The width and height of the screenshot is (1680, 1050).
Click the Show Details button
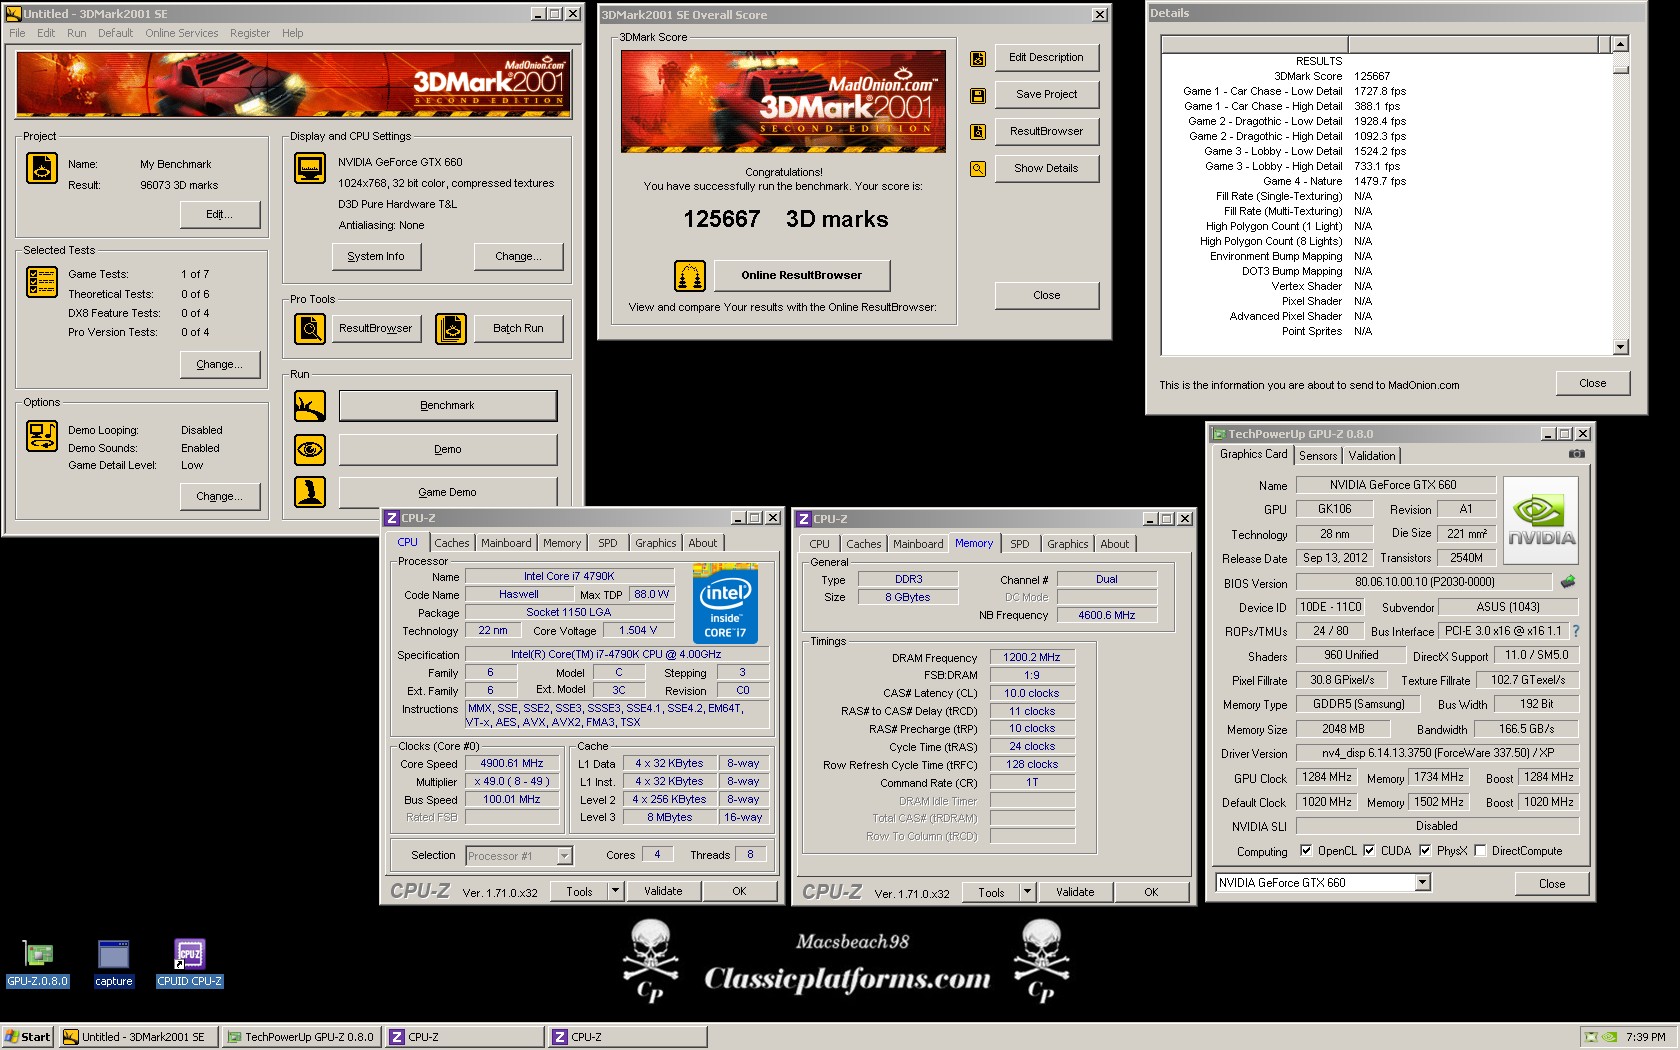1046,168
